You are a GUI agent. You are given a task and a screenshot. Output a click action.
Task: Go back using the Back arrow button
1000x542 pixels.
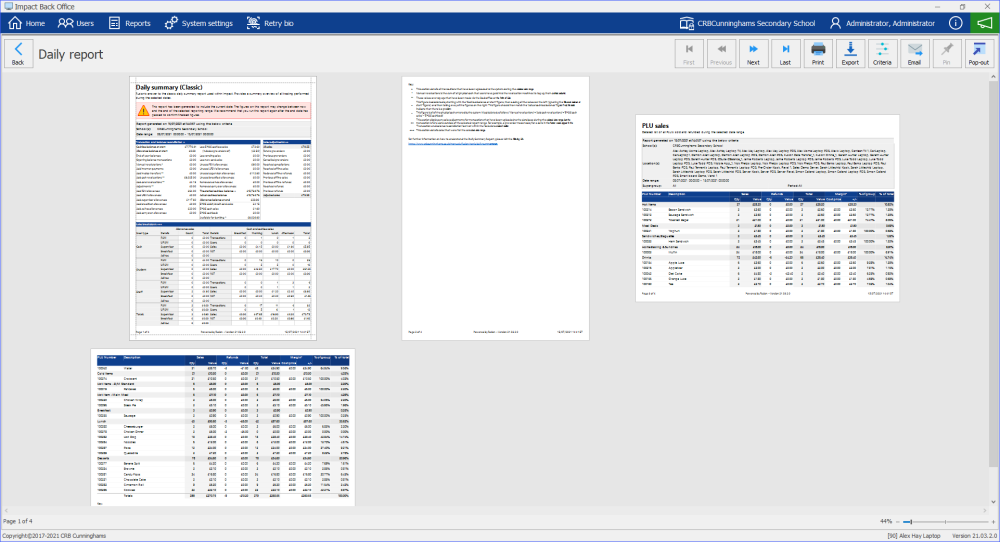18,54
